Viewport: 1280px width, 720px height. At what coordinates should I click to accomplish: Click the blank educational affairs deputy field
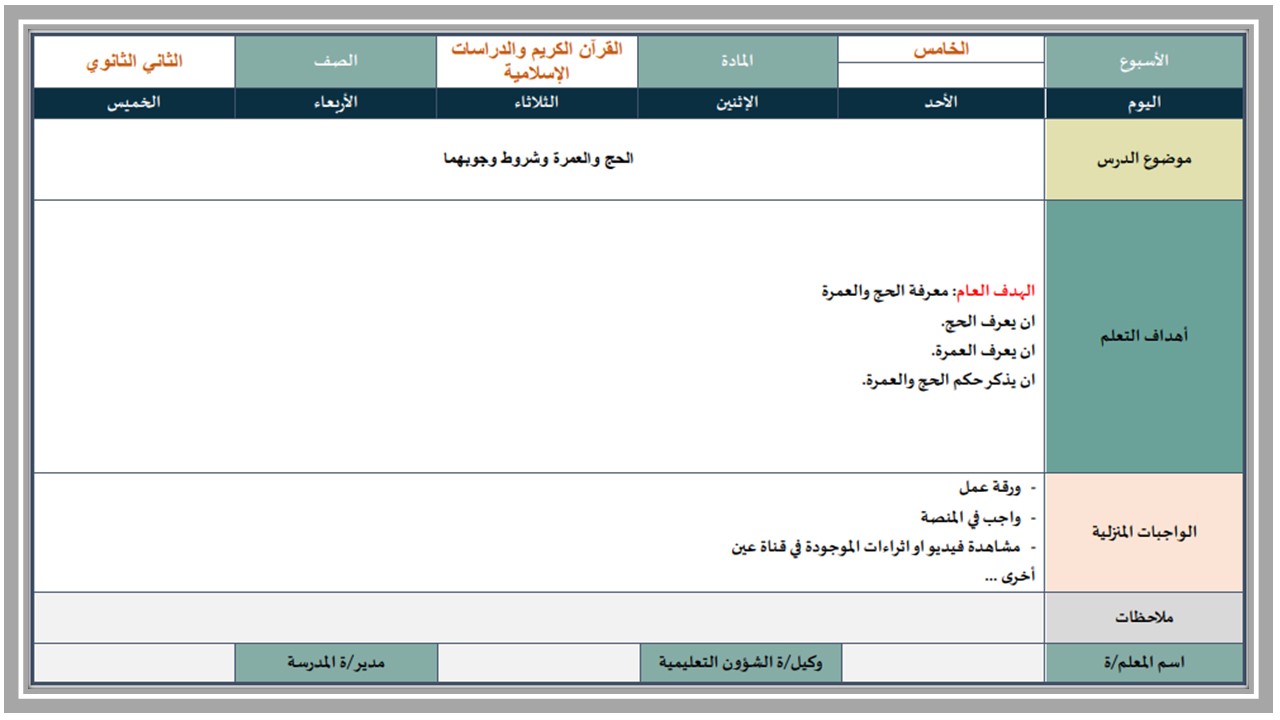[538, 664]
